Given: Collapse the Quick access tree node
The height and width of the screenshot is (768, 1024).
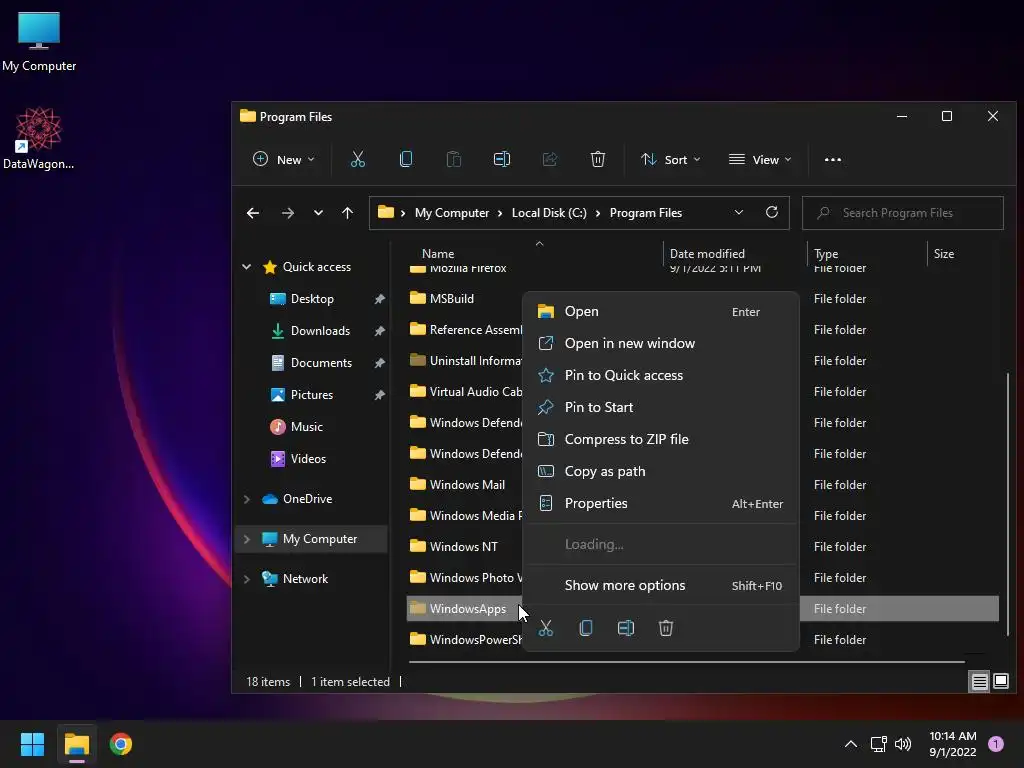Looking at the screenshot, I should pos(247,266).
